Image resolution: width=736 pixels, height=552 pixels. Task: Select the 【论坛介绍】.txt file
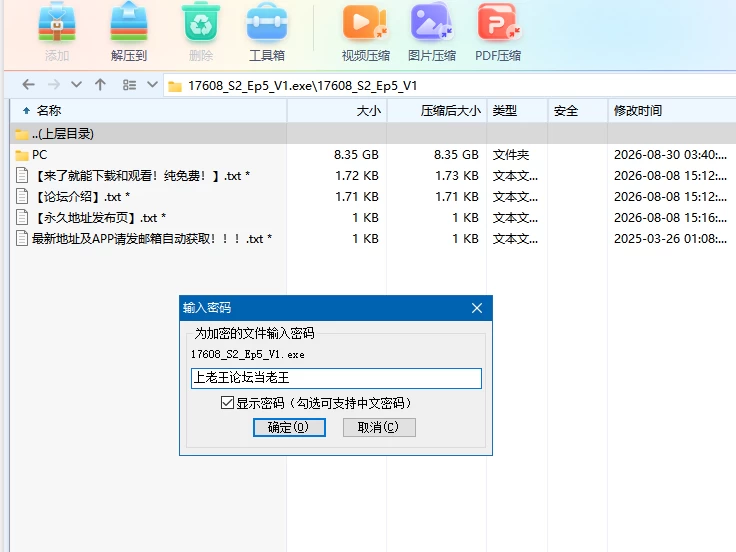(x=373, y=197)
